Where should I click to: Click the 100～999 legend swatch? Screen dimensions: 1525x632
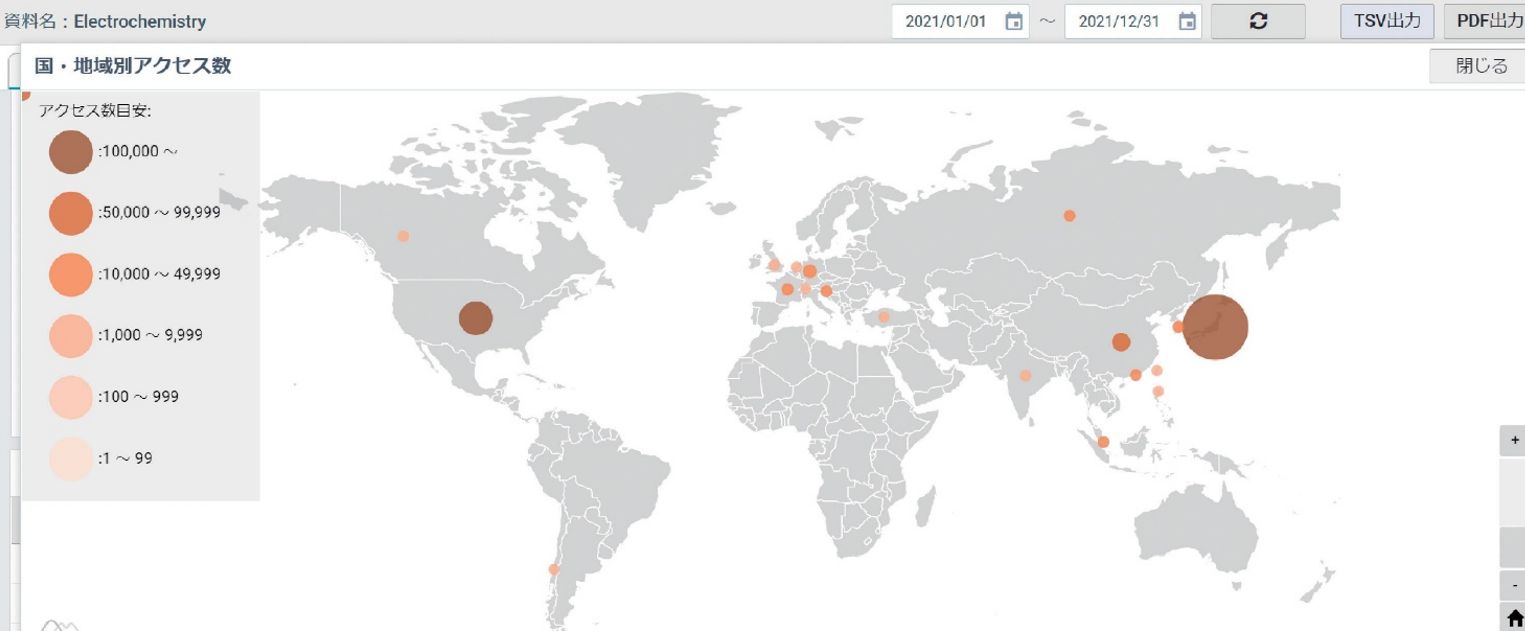pos(71,397)
